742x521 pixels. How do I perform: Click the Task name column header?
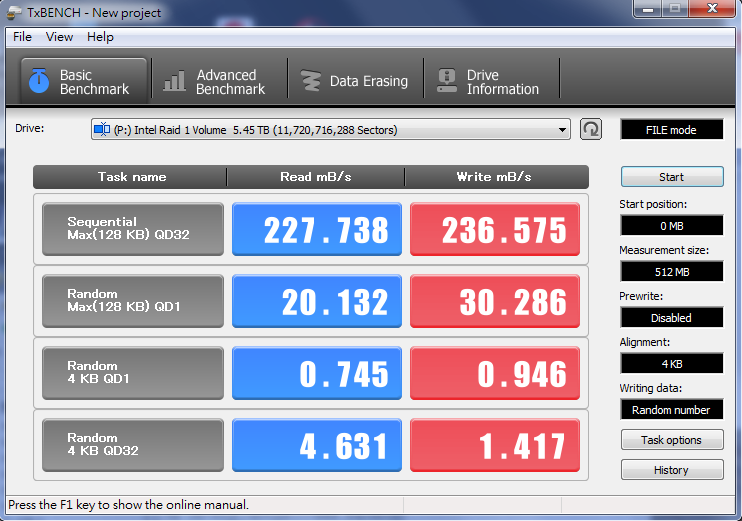(132, 177)
